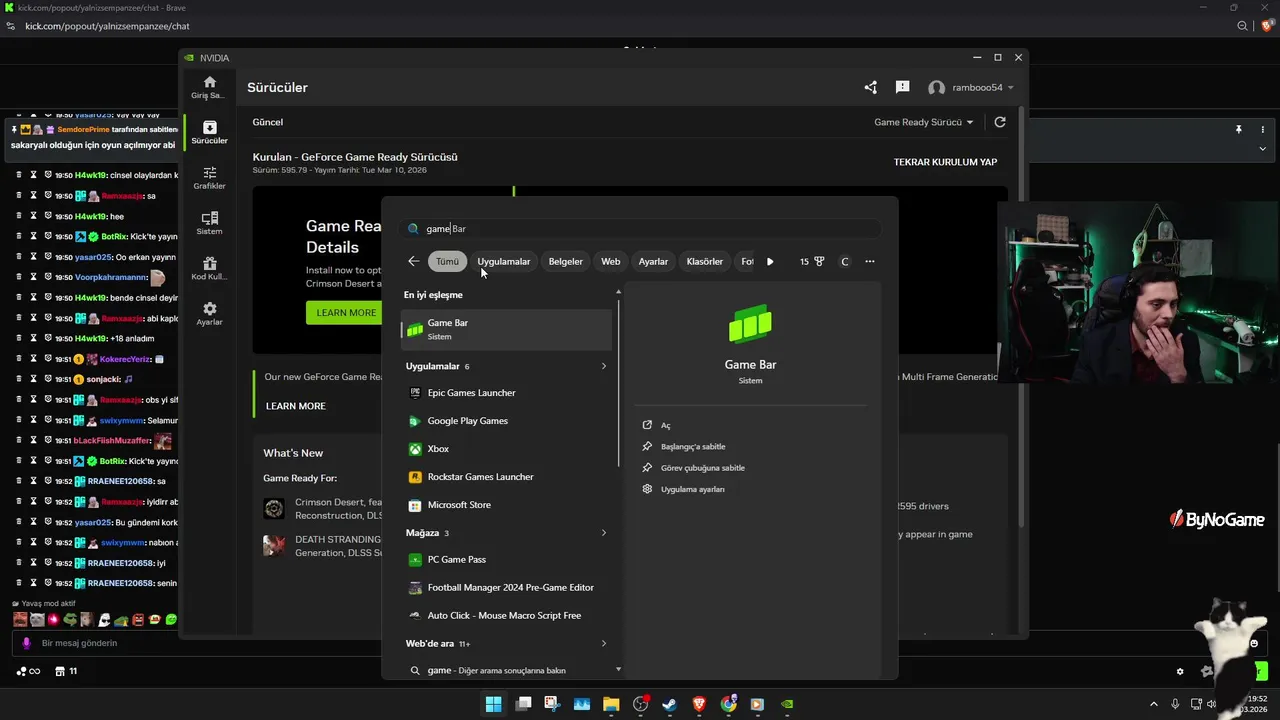
Task: Go back in Windows search panel
Action: tap(414, 261)
